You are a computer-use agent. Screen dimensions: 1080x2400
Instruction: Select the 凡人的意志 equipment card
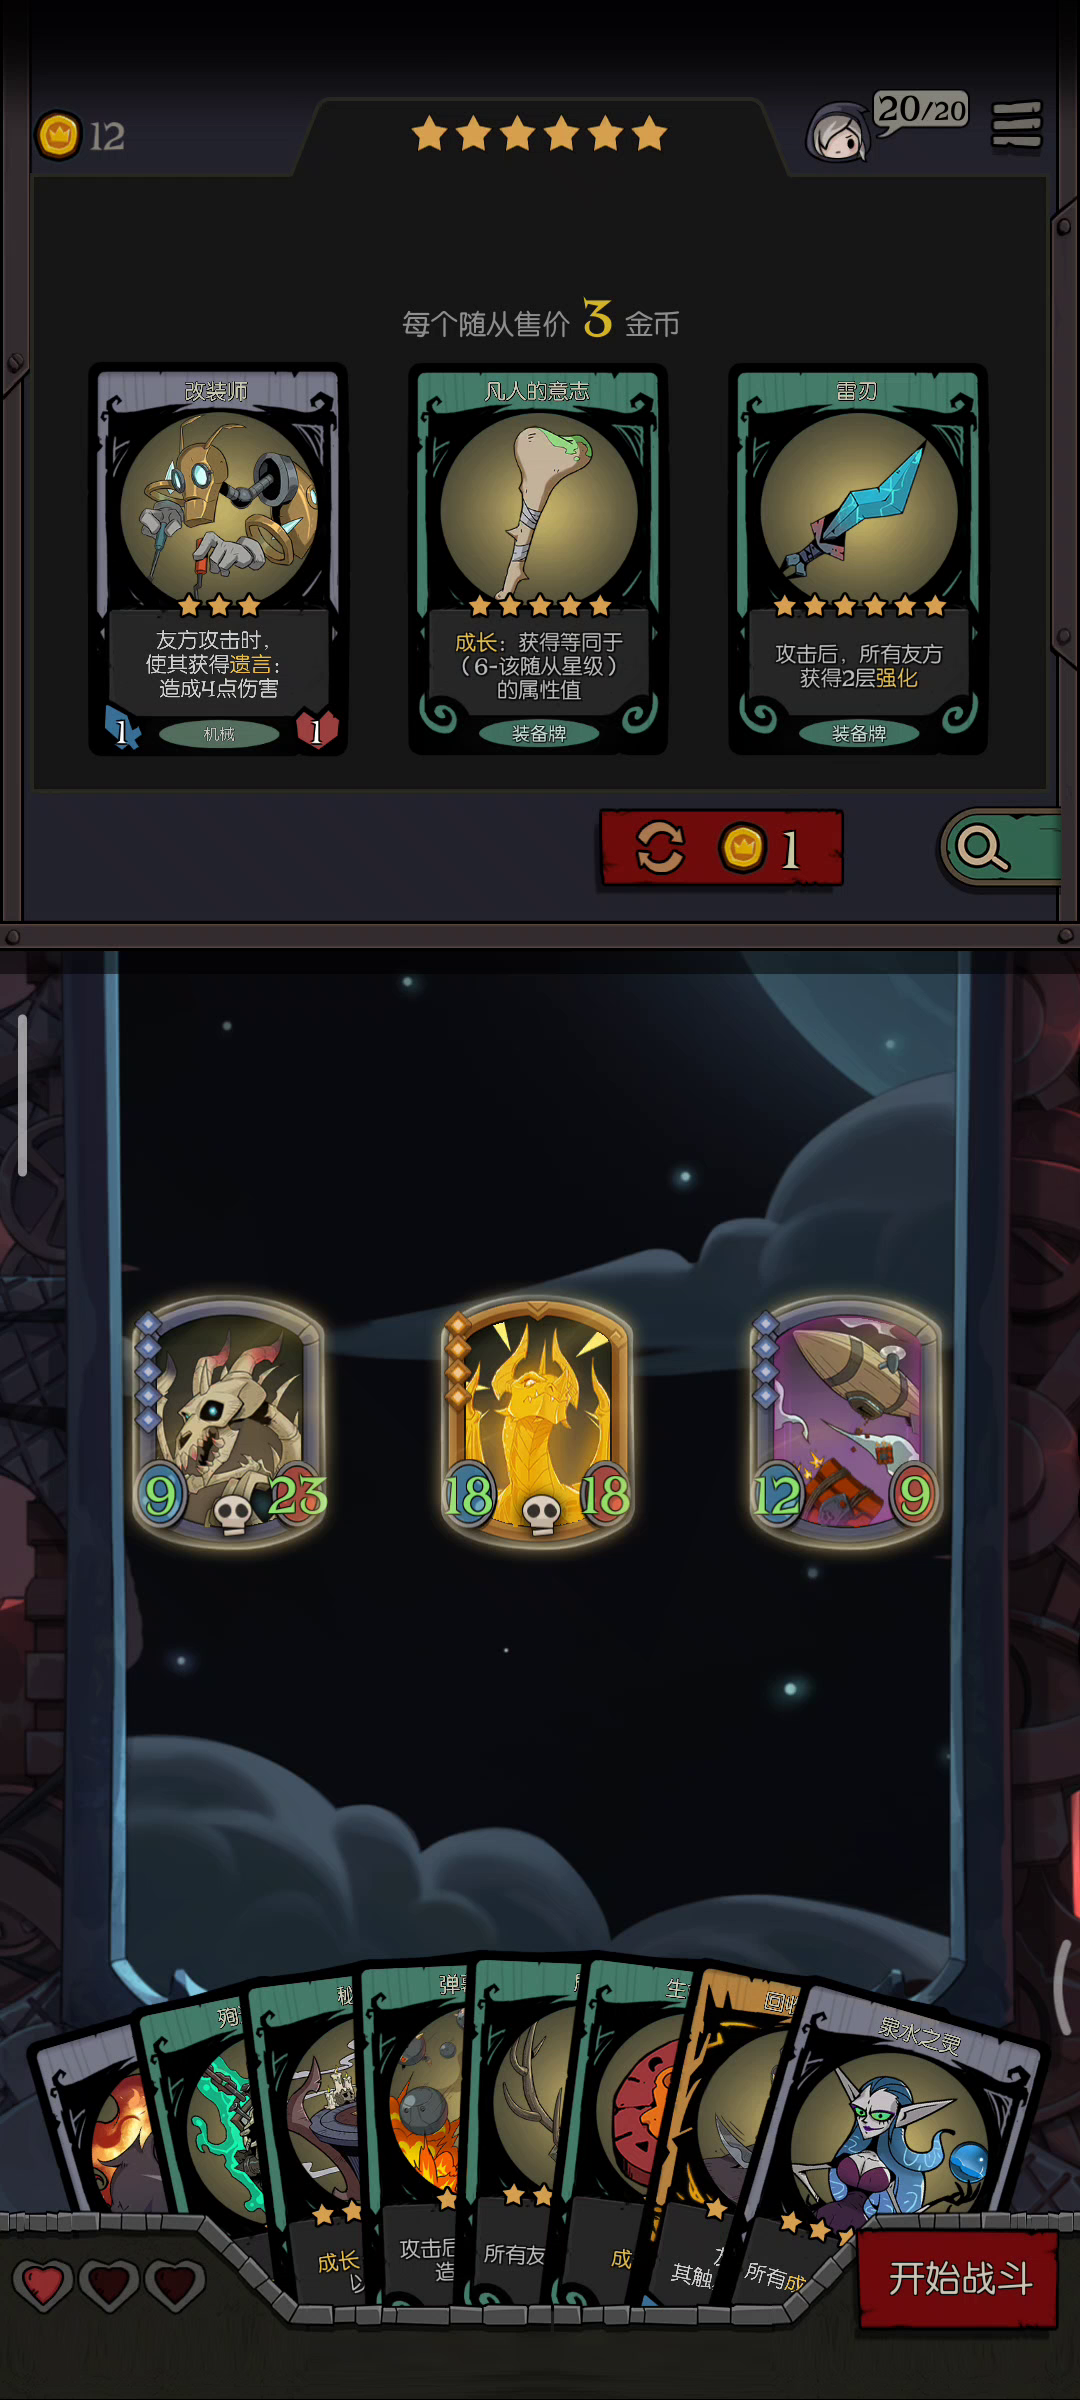click(538, 559)
